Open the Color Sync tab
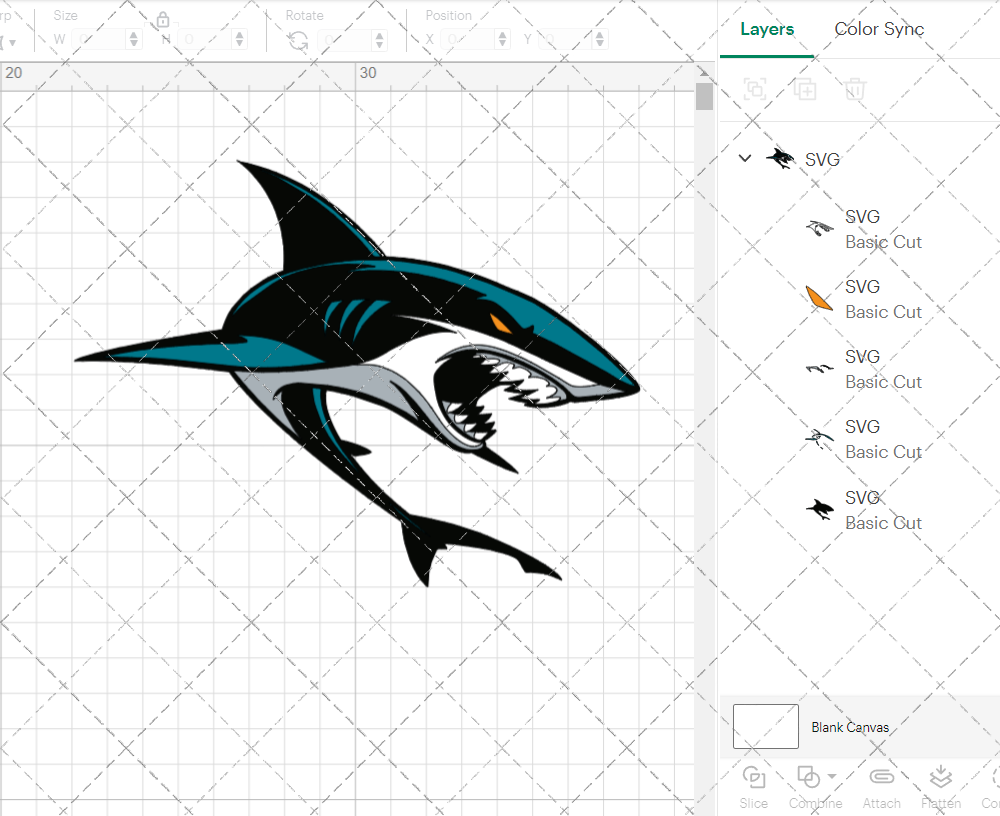 coord(879,29)
